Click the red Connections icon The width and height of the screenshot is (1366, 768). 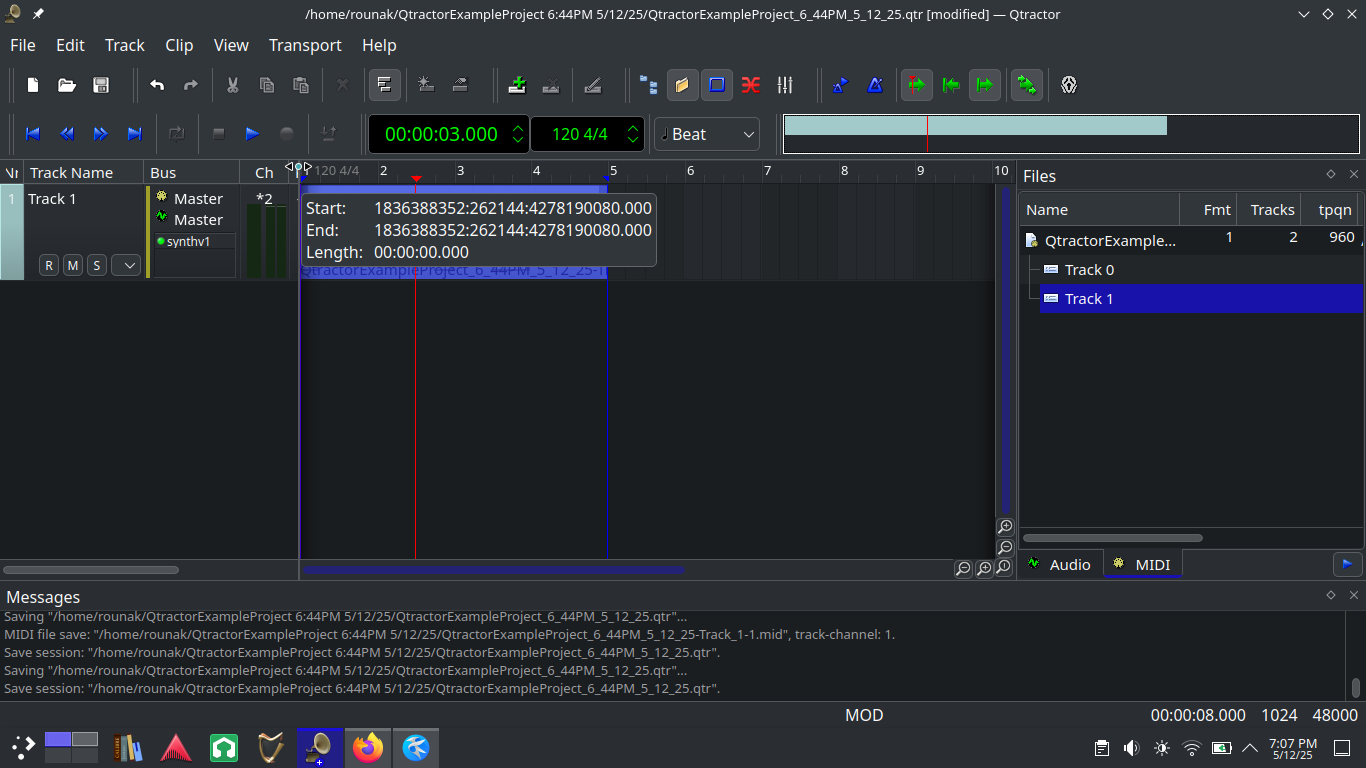[751, 85]
